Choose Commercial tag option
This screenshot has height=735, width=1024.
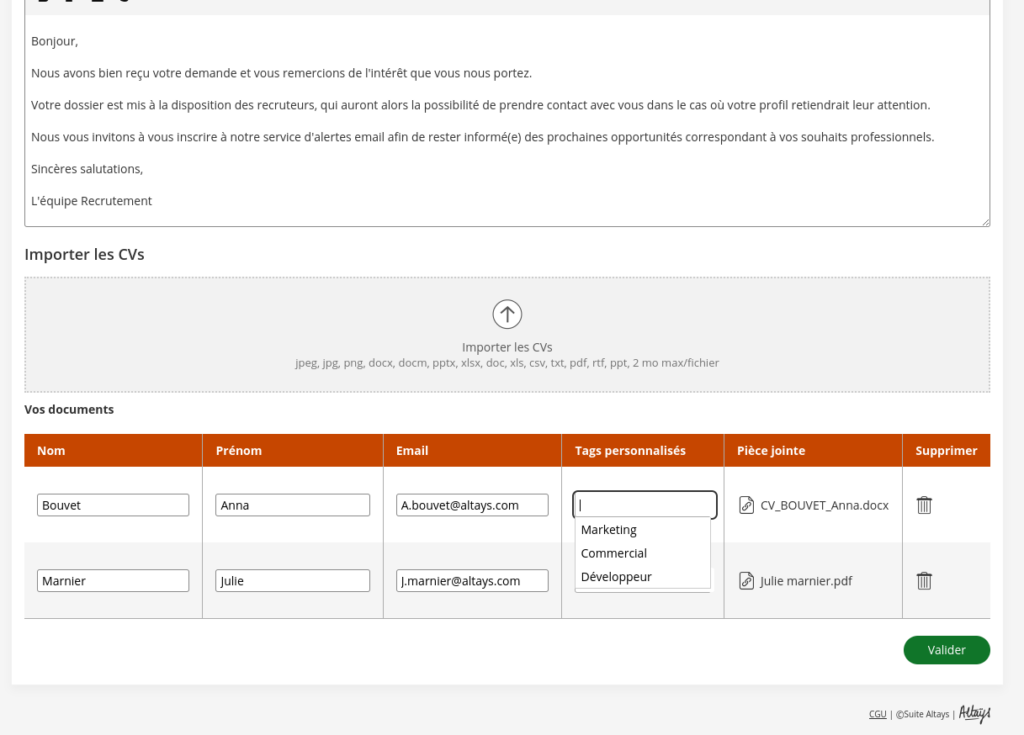[x=613, y=553]
